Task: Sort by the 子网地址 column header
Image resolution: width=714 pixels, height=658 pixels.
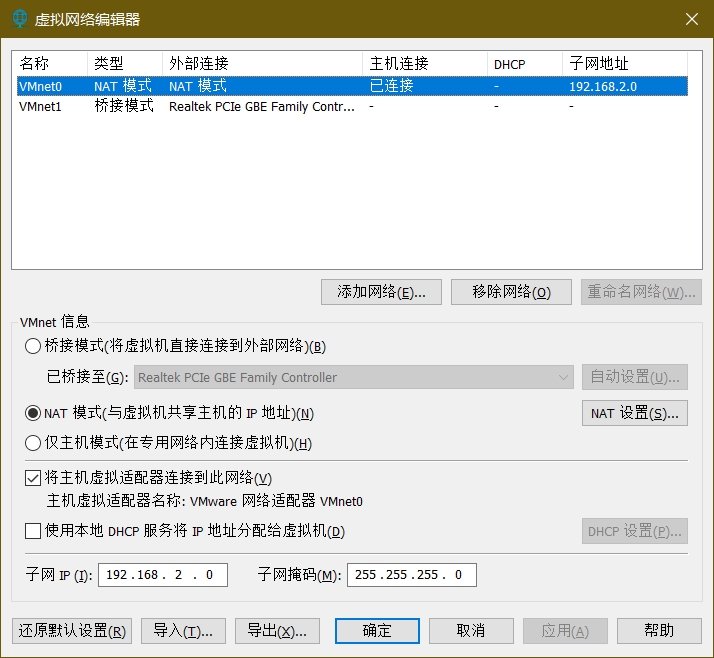Action: [620, 64]
